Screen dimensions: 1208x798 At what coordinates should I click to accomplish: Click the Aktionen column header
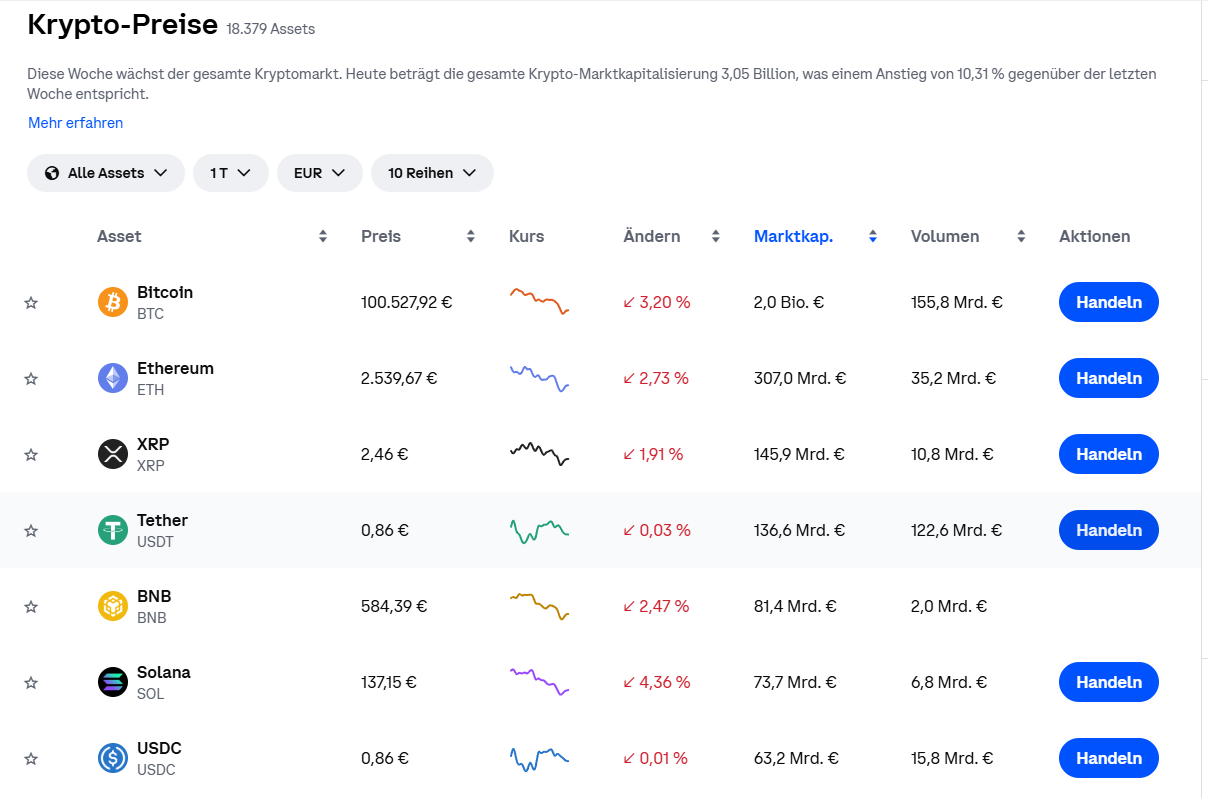coord(1095,237)
